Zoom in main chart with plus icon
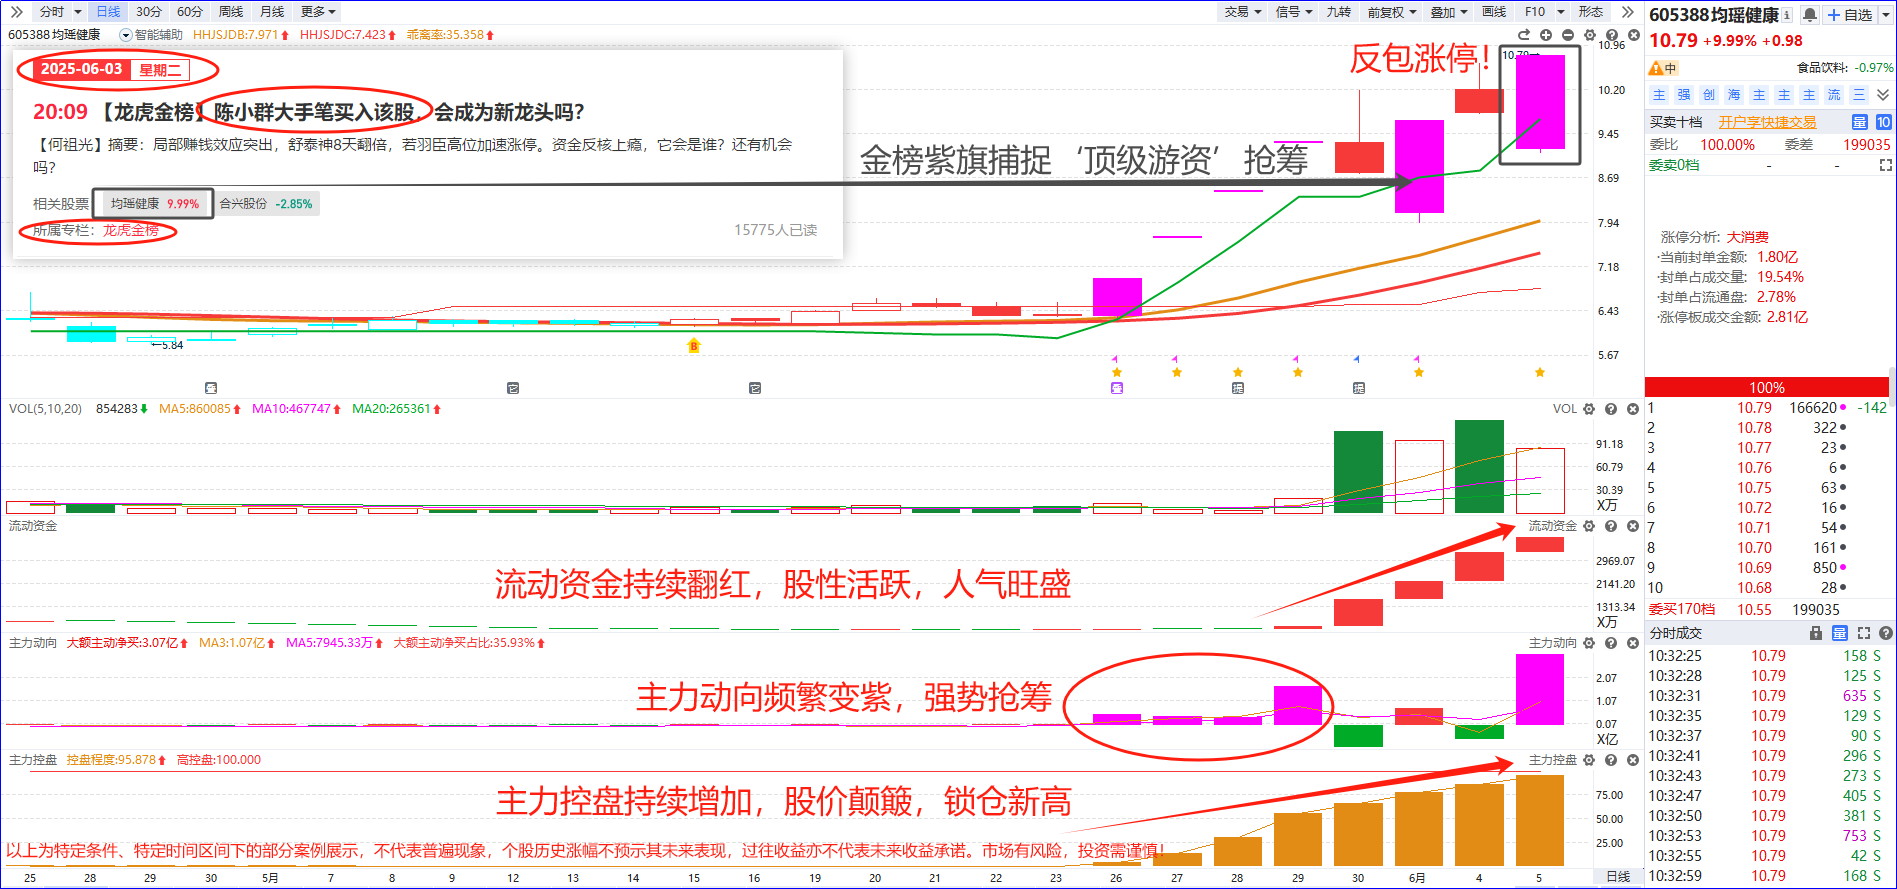Viewport: 1897px width, 889px height. pos(1546,35)
